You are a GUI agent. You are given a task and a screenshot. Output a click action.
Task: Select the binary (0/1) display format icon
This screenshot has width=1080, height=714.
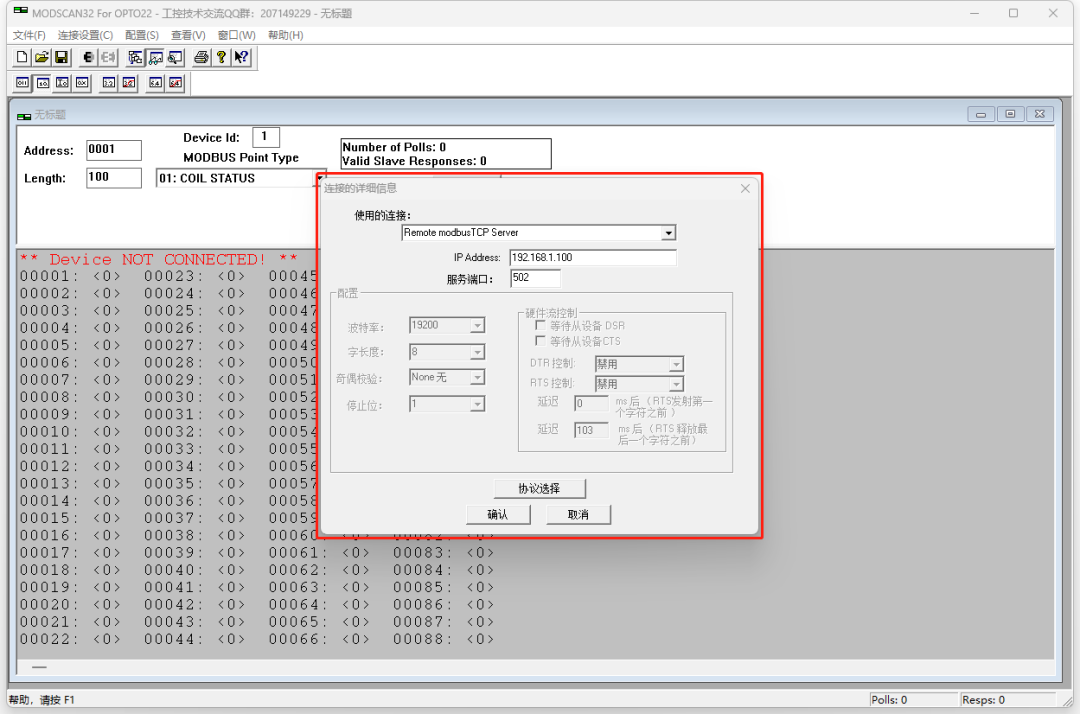[x=22, y=83]
